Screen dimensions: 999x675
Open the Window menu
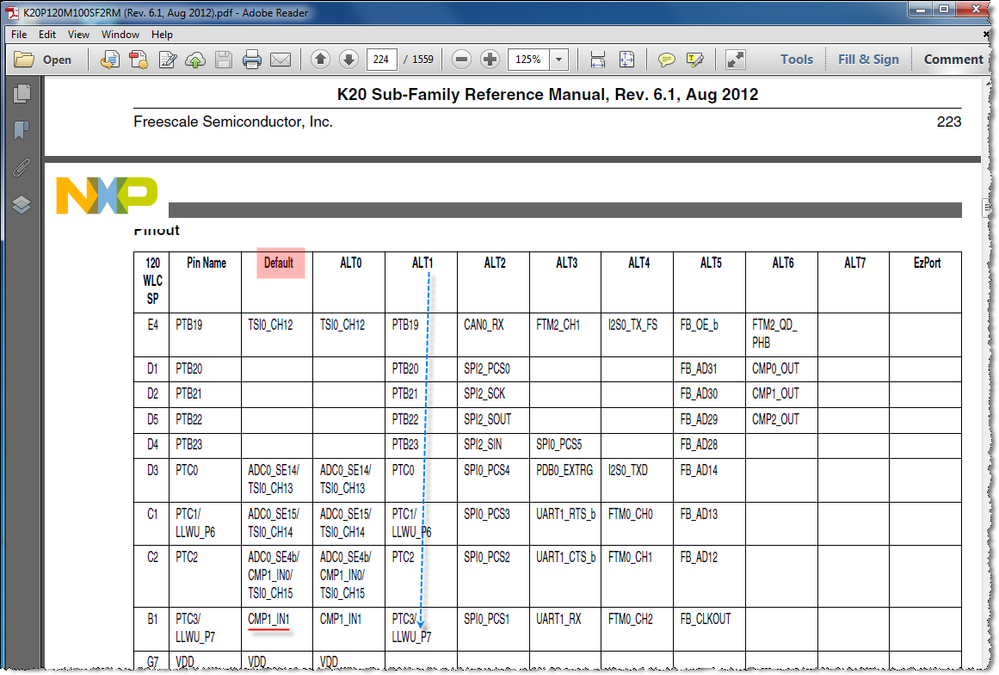coord(120,34)
